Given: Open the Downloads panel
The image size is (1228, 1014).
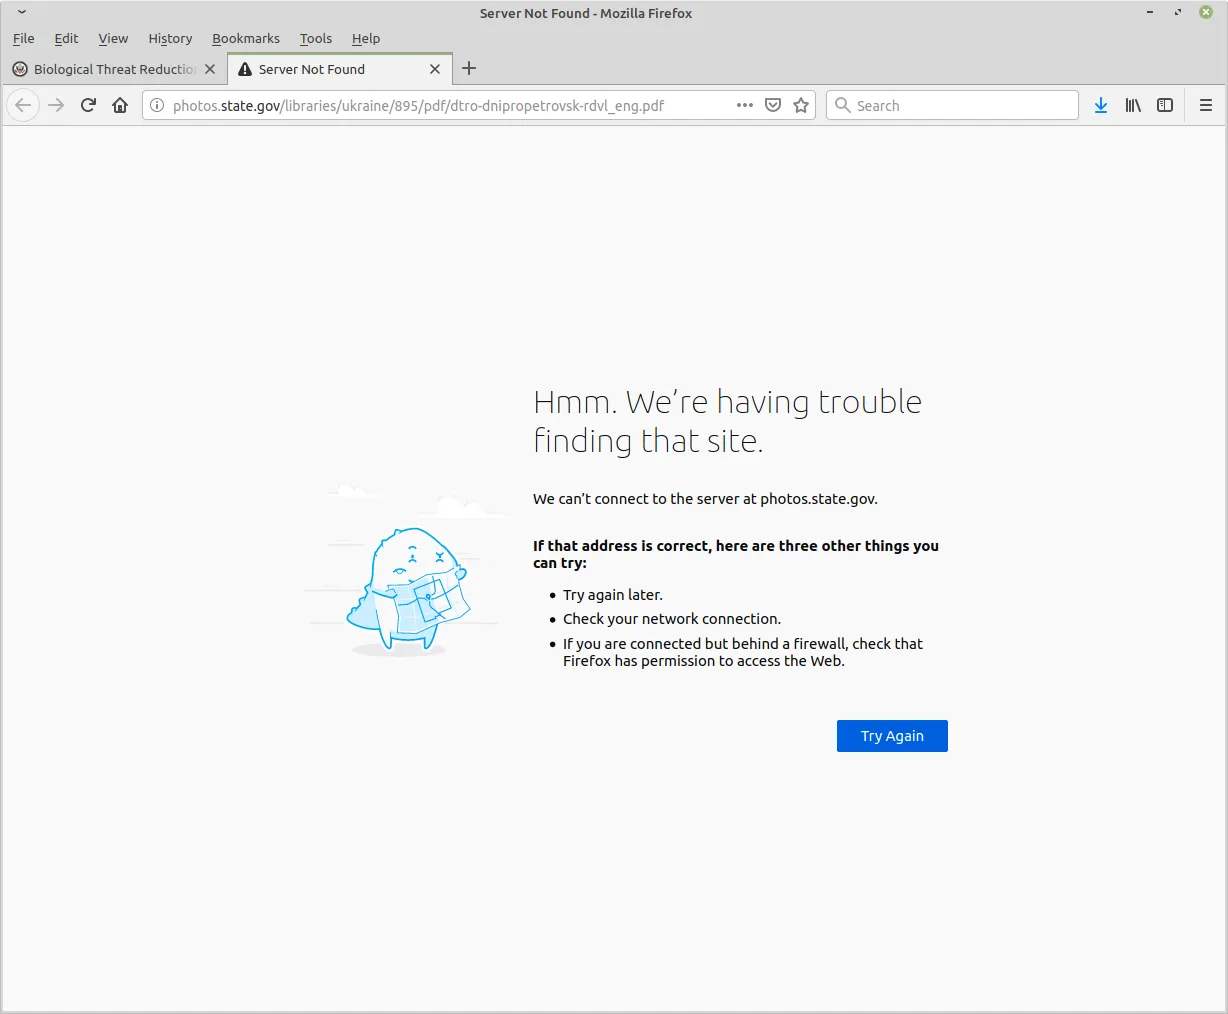Looking at the screenshot, I should pos(1101,105).
